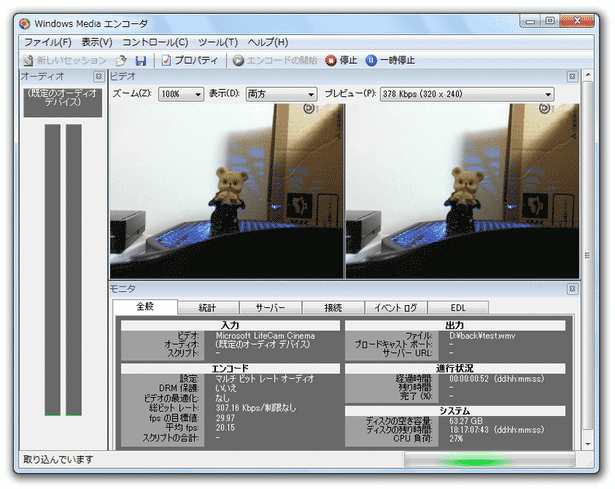The image size is (615, 489).
Task: Click the left audio level meter
Action: [x=53, y=270]
